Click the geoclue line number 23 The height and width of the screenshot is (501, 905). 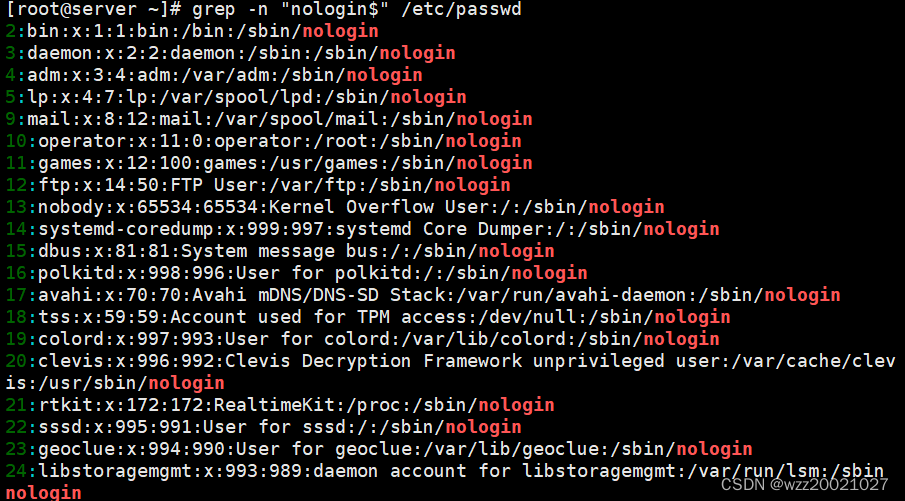[16, 449]
